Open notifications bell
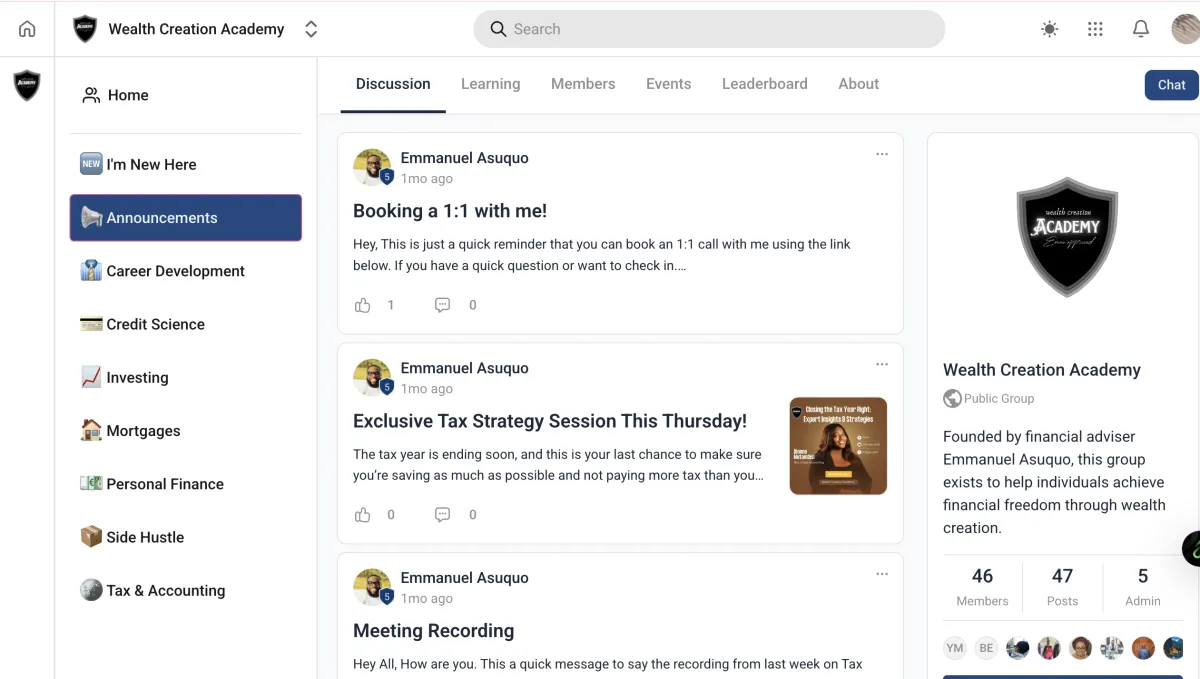Viewport: 1200px width, 679px height. pos(1141,29)
